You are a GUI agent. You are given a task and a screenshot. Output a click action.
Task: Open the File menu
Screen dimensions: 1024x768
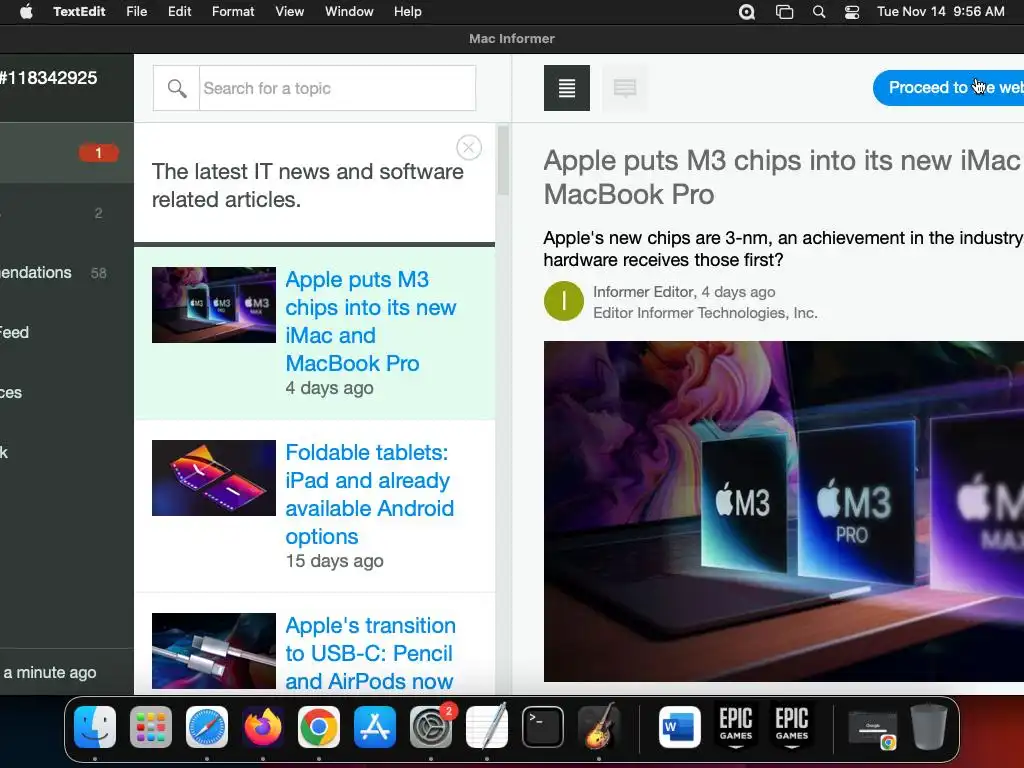pyautogui.click(x=136, y=12)
